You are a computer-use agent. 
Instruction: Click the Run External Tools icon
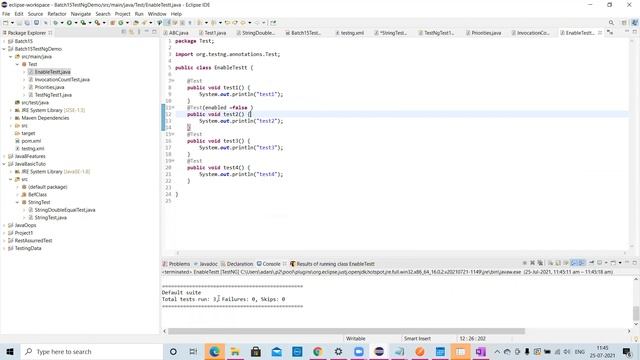coord(97,23)
